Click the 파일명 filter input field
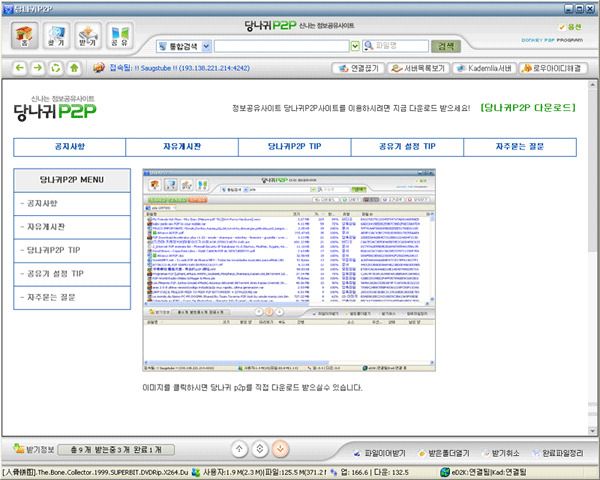 [x=395, y=46]
